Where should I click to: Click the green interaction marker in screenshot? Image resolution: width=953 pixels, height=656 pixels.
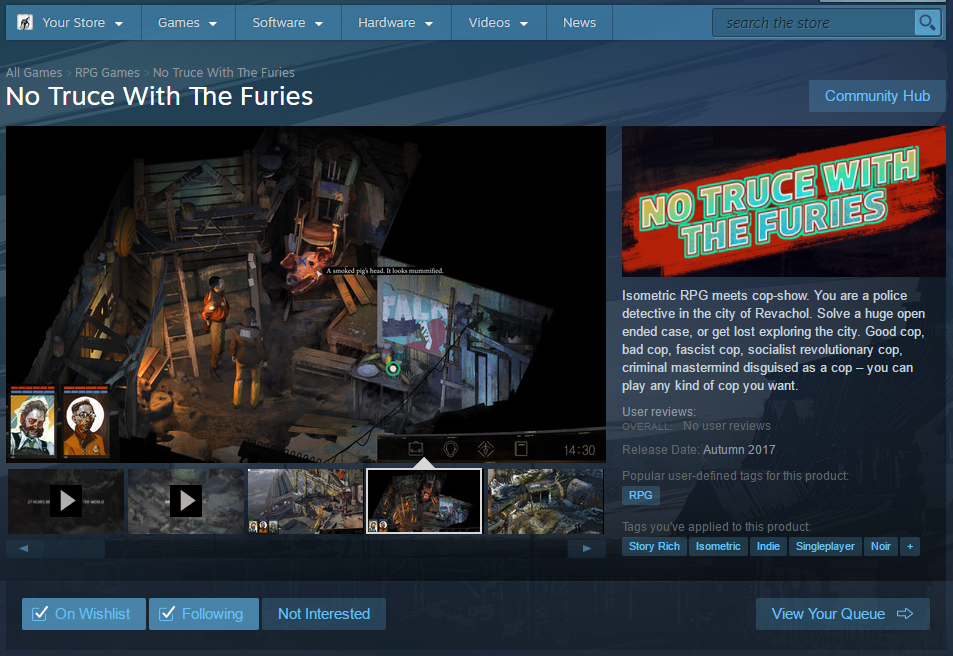pos(393,368)
